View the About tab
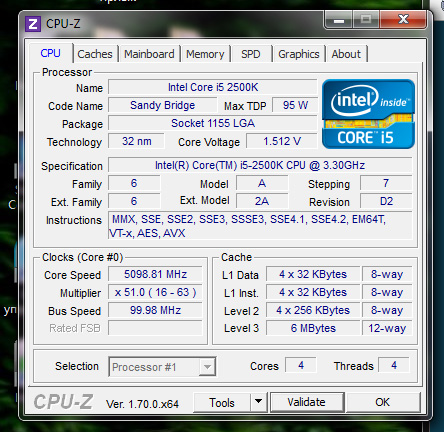Image resolution: width=444 pixels, height=432 pixels. click(346, 54)
